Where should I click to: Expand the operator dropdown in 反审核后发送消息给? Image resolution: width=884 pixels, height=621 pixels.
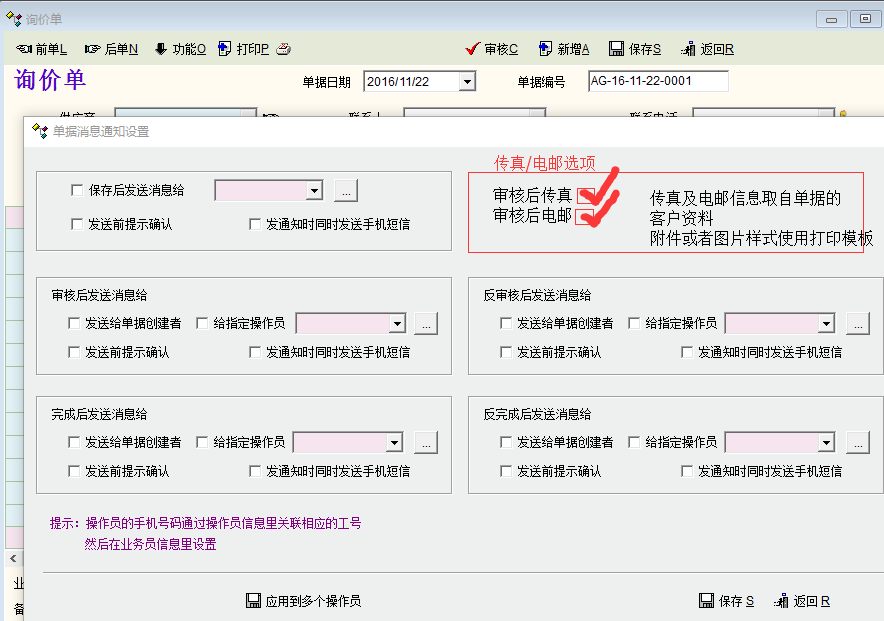(x=826, y=323)
